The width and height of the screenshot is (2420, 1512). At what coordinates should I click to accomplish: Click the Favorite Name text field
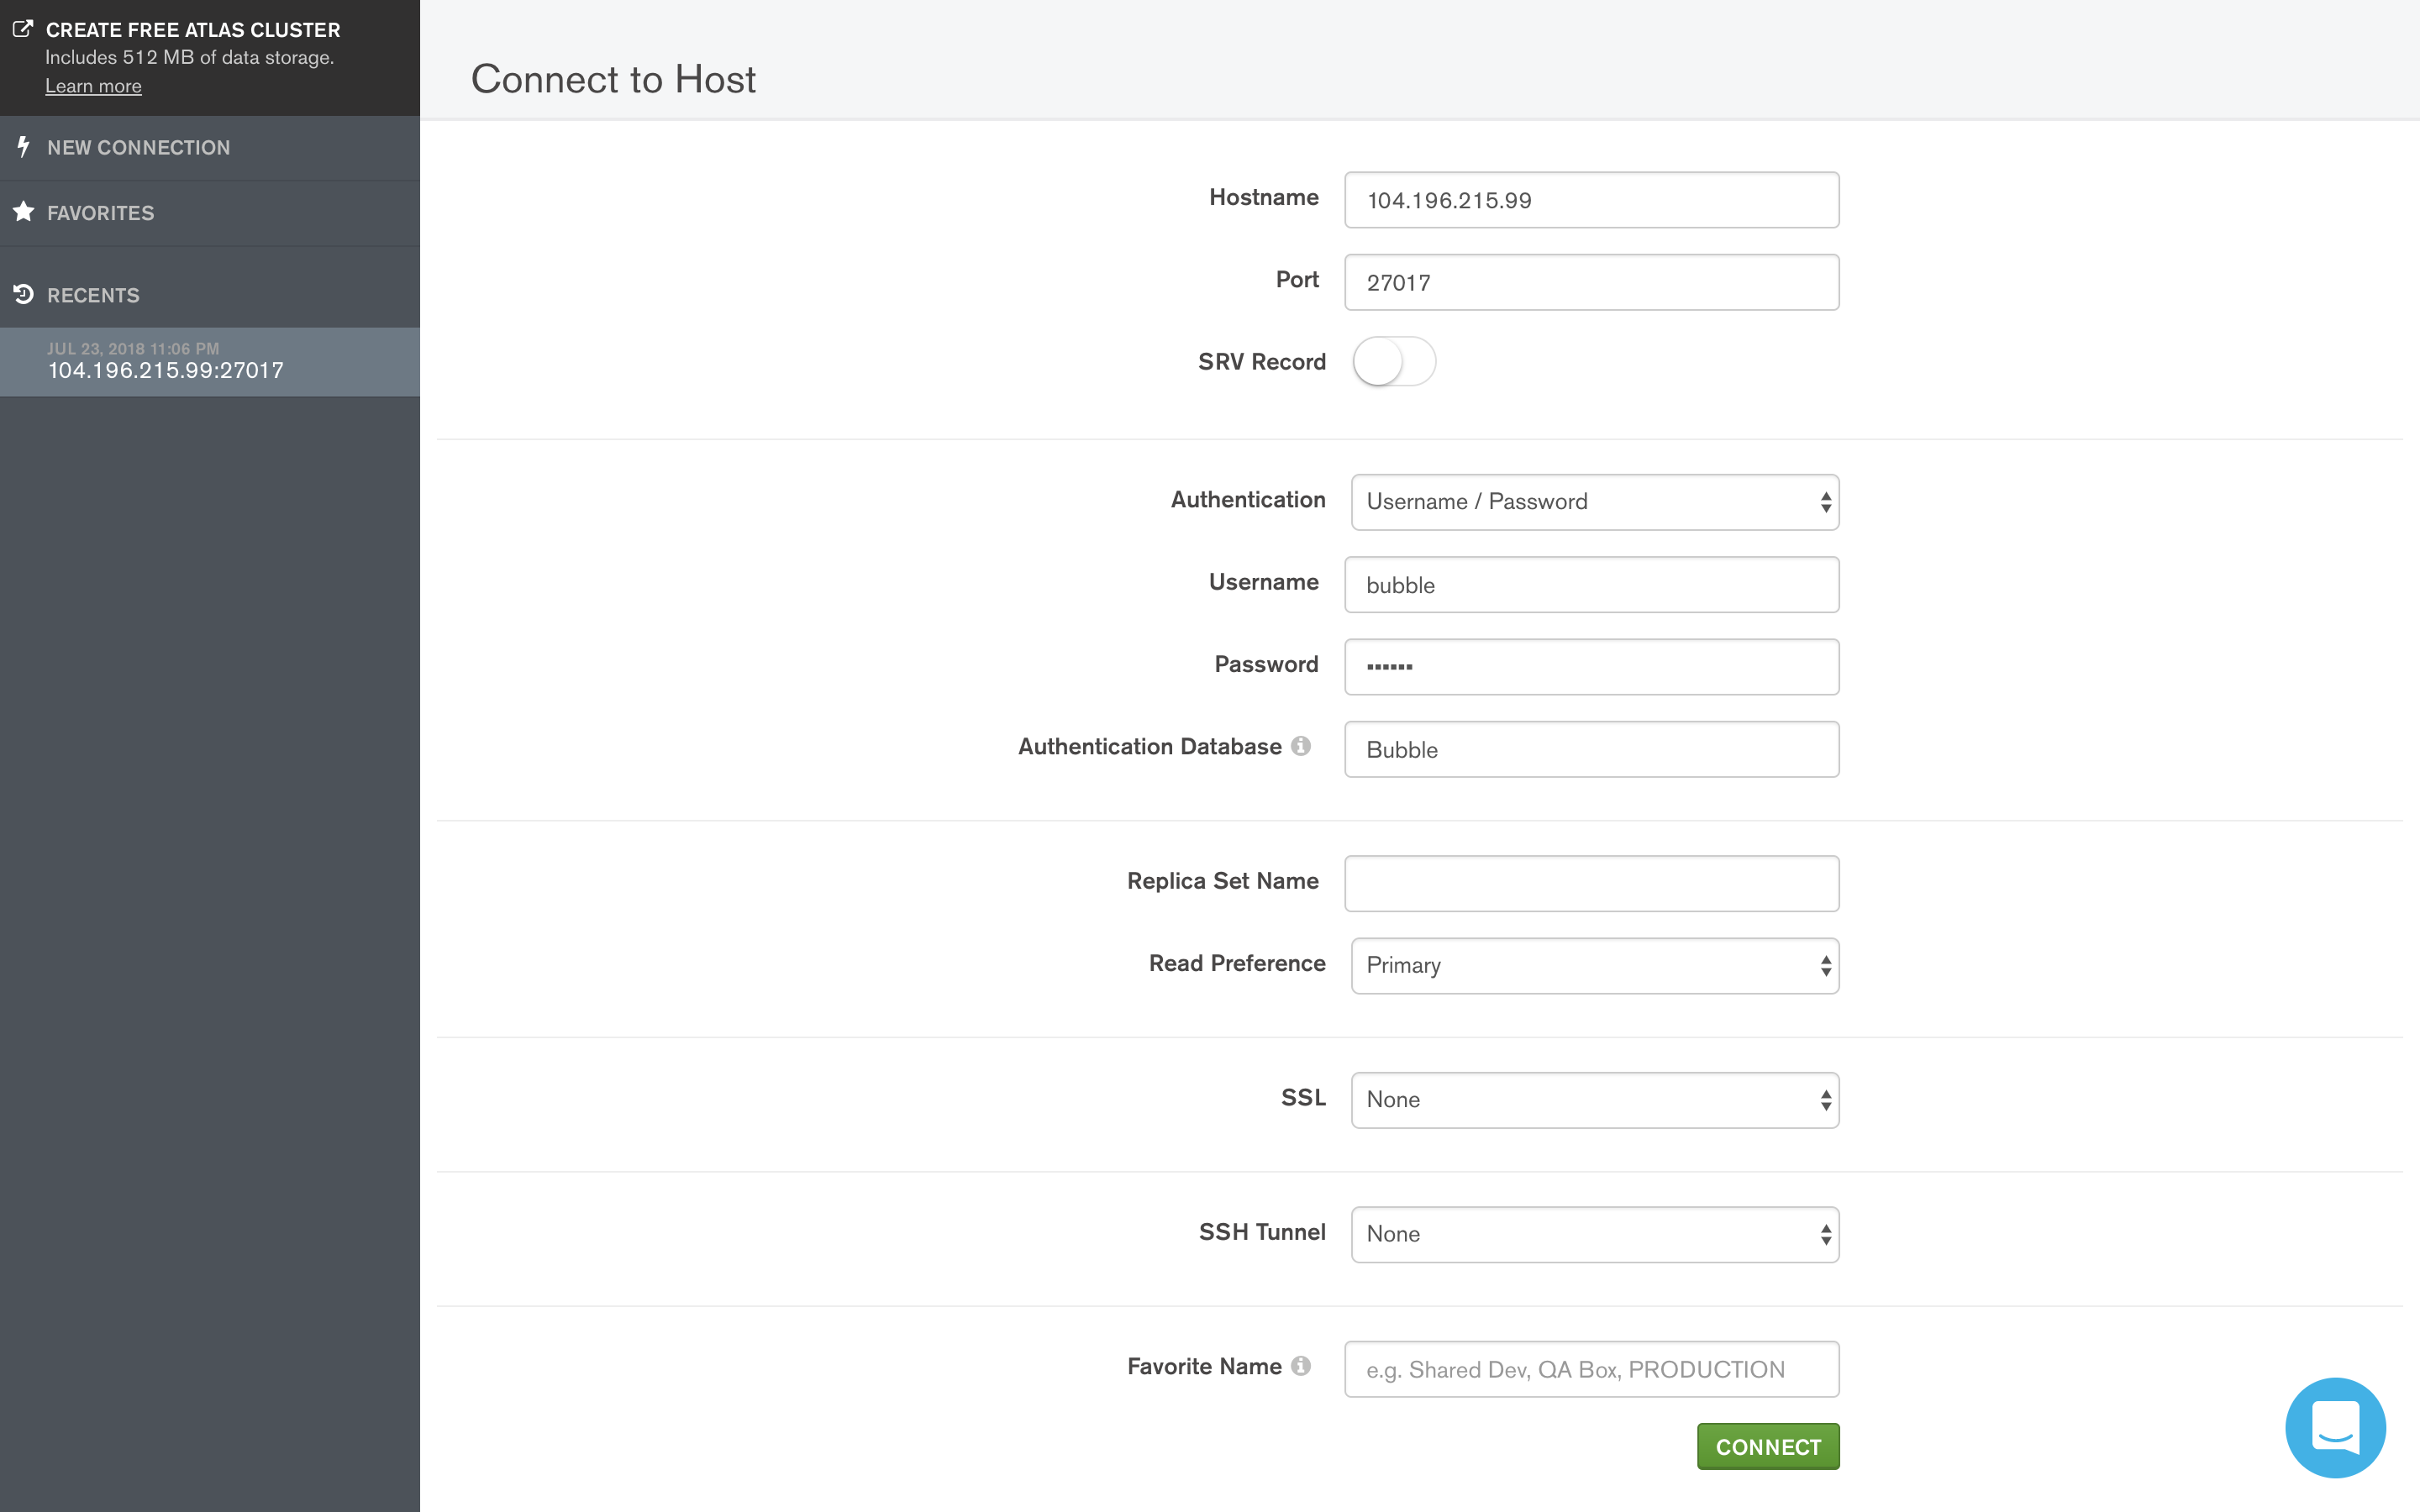click(1590, 1369)
